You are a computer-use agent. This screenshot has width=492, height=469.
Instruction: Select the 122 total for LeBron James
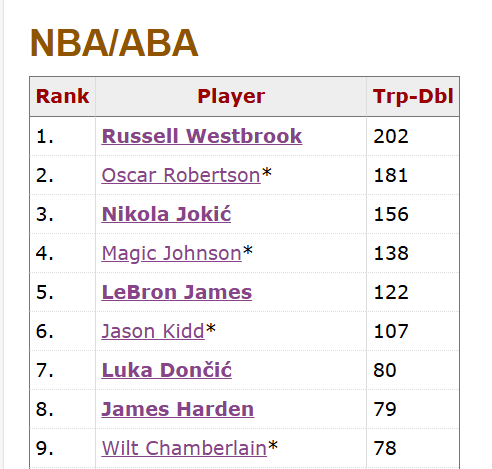coord(391,292)
